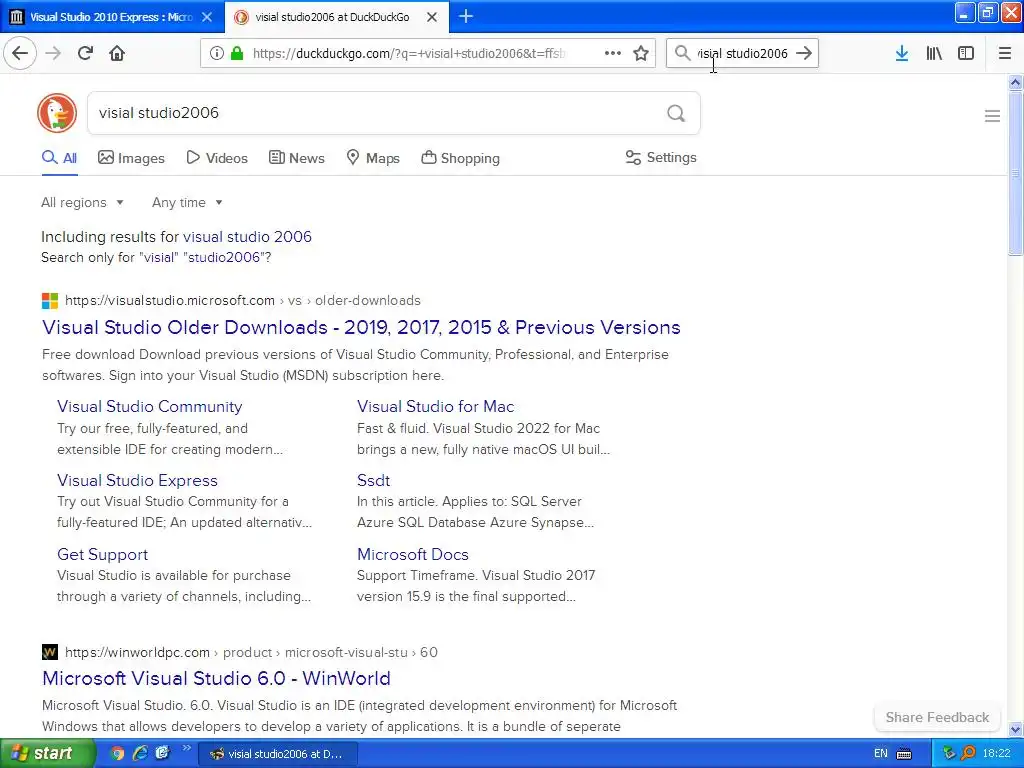Submit toolbar search with the arrow

[x=804, y=53]
